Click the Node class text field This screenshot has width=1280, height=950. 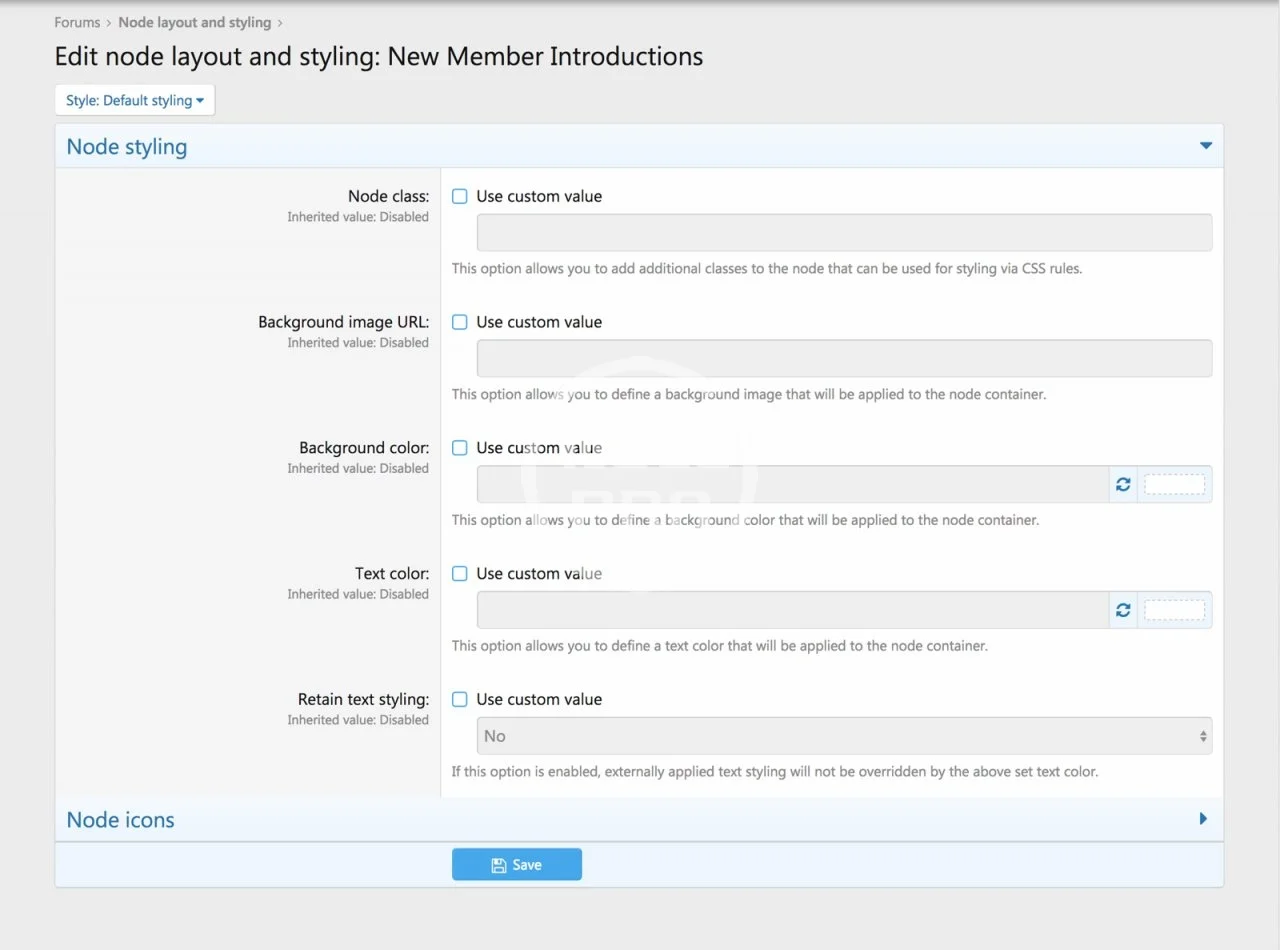844,232
